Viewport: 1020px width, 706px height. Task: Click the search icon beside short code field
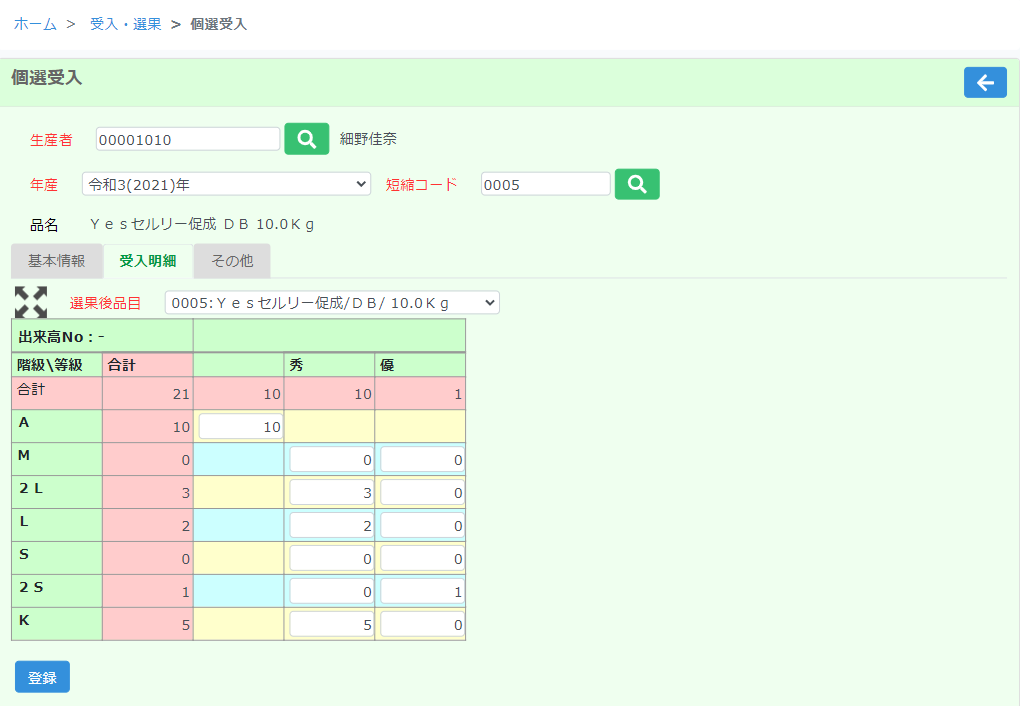click(x=636, y=184)
